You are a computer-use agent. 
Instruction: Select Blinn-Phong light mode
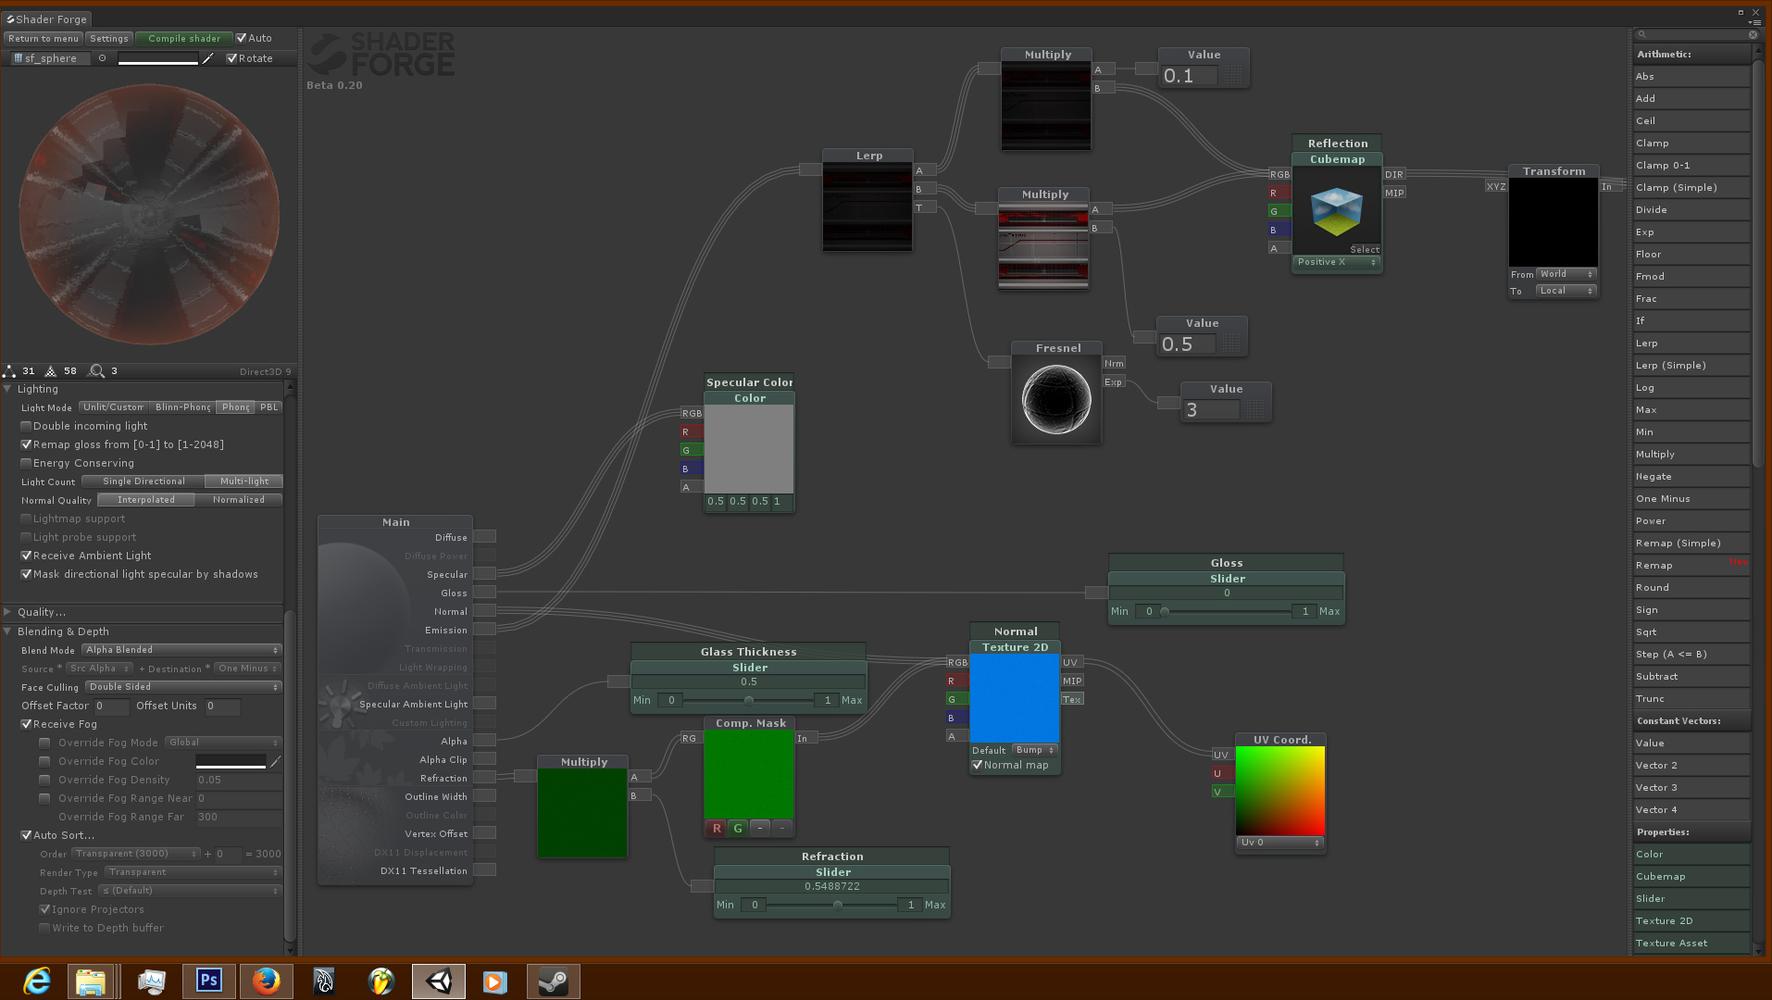tap(183, 407)
